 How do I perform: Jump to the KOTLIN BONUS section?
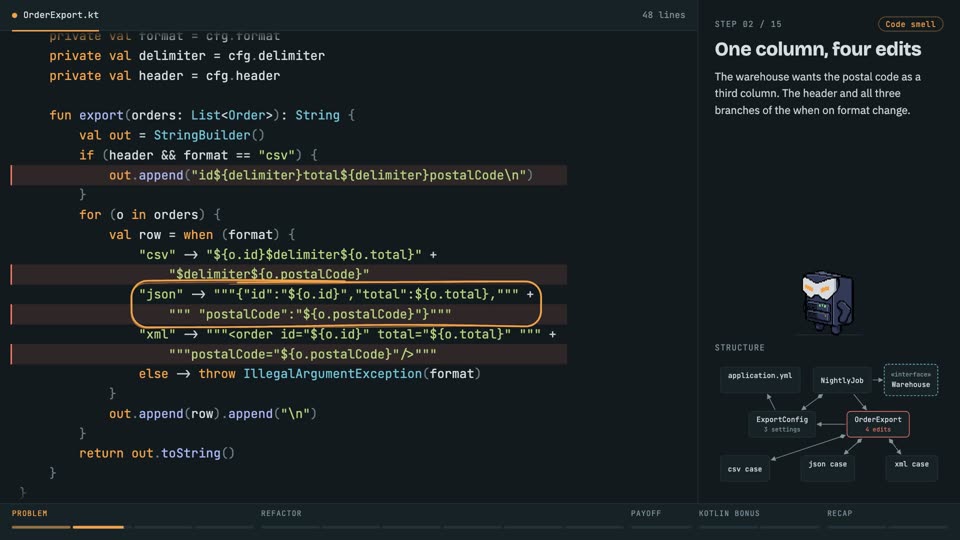click(x=729, y=513)
